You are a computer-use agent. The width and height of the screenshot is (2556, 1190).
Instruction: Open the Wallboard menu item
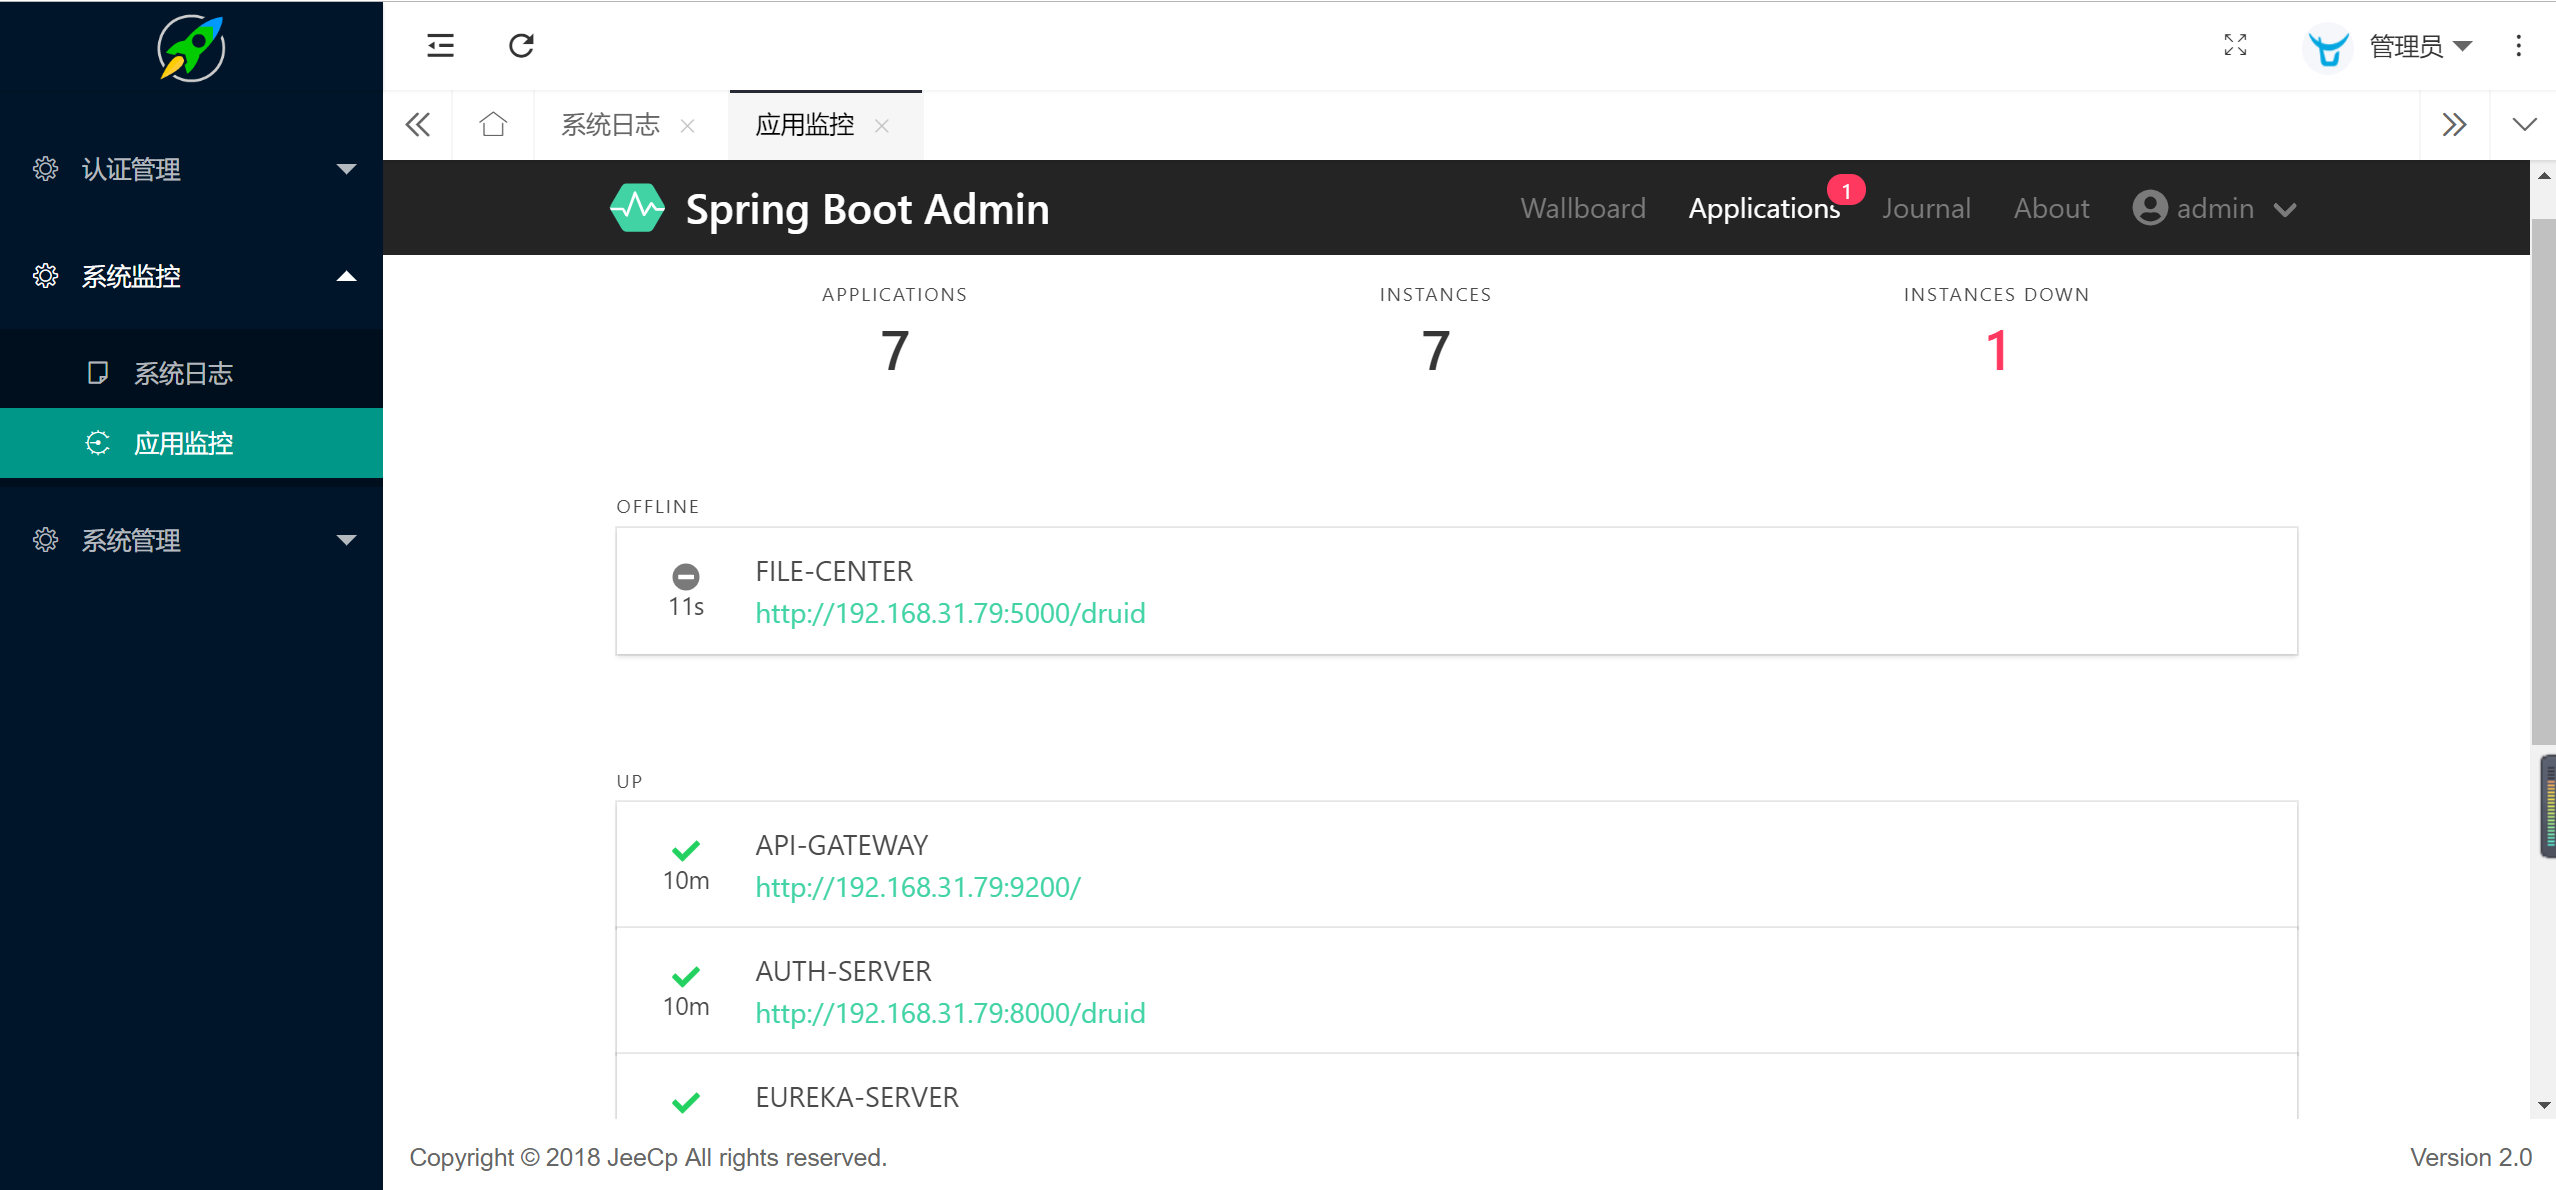(1582, 208)
